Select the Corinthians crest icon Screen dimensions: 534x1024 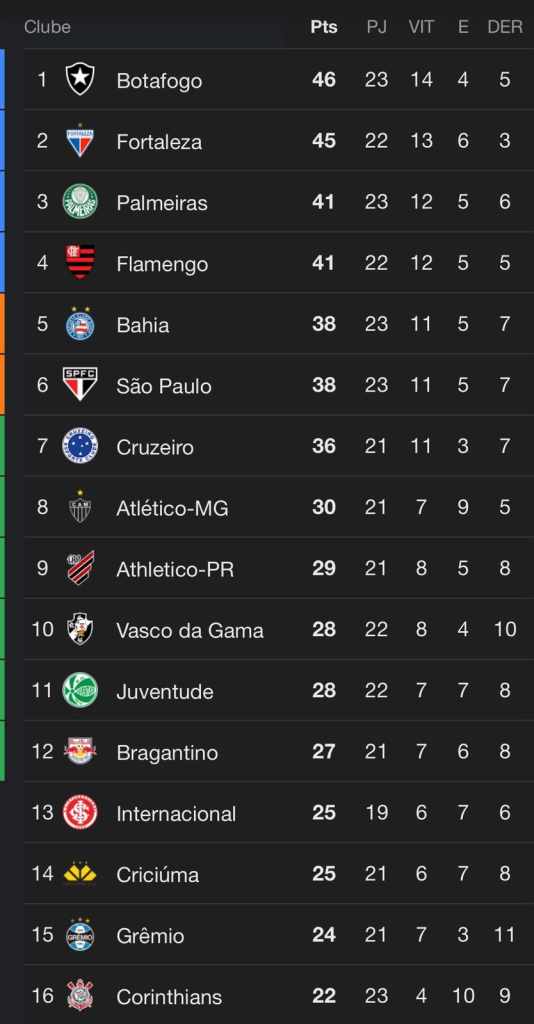click(80, 996)
